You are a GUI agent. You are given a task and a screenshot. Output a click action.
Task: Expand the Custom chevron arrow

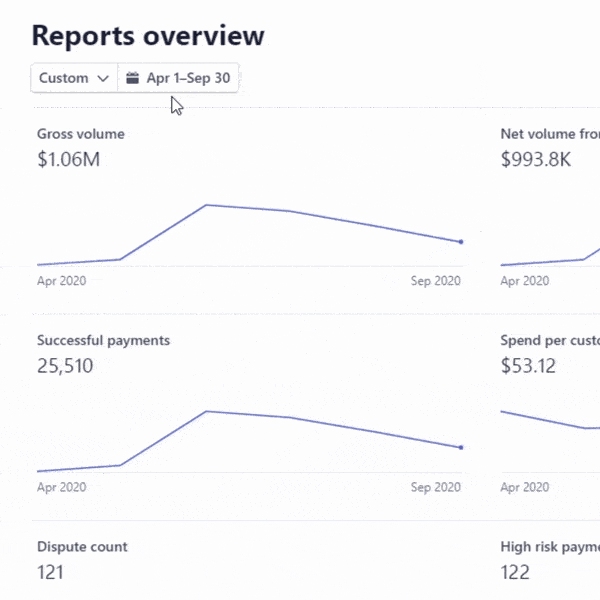103,78
